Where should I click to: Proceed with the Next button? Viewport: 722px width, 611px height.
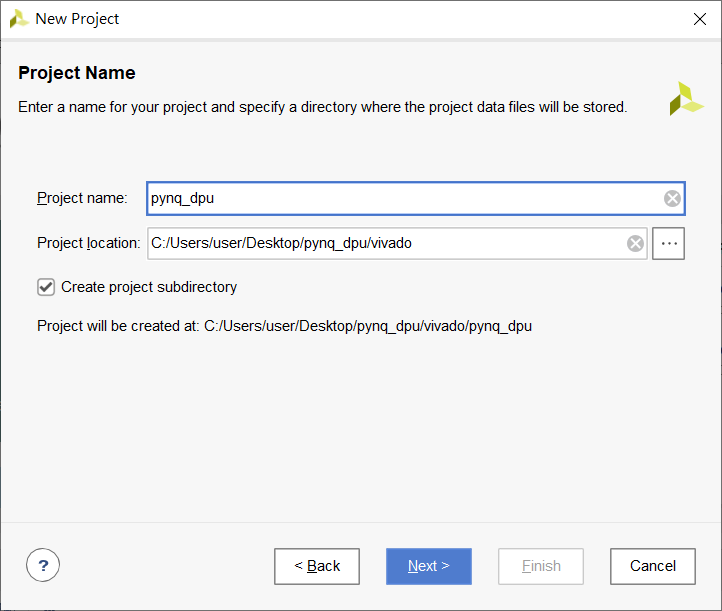point(429,566)
